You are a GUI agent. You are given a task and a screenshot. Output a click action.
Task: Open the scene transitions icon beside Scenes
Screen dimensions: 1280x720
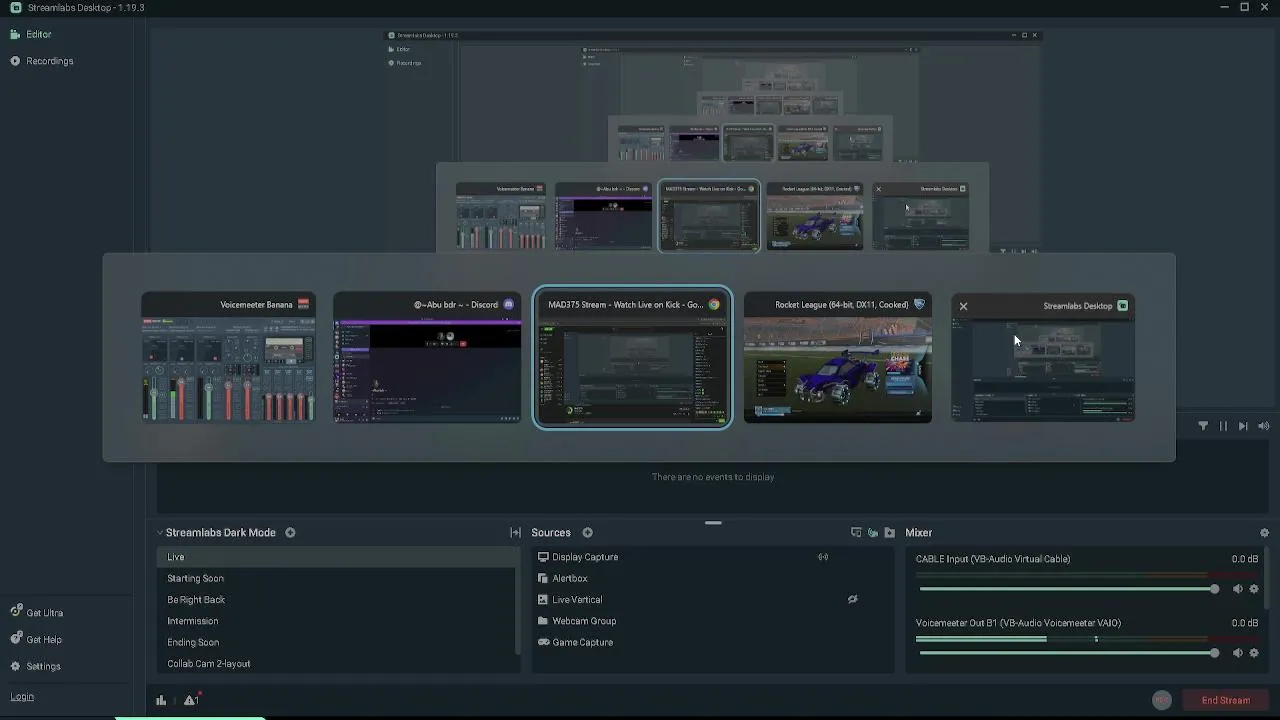coord(515,533)
